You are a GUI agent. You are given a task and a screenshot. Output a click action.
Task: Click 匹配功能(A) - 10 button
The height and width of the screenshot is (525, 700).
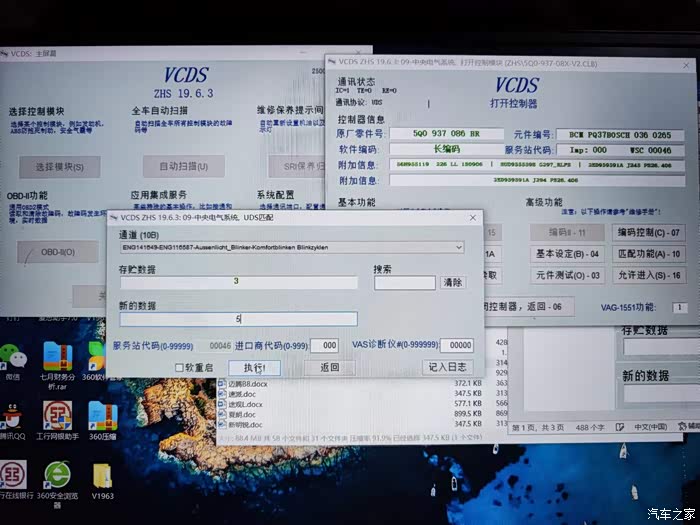(x=648, y=254)
